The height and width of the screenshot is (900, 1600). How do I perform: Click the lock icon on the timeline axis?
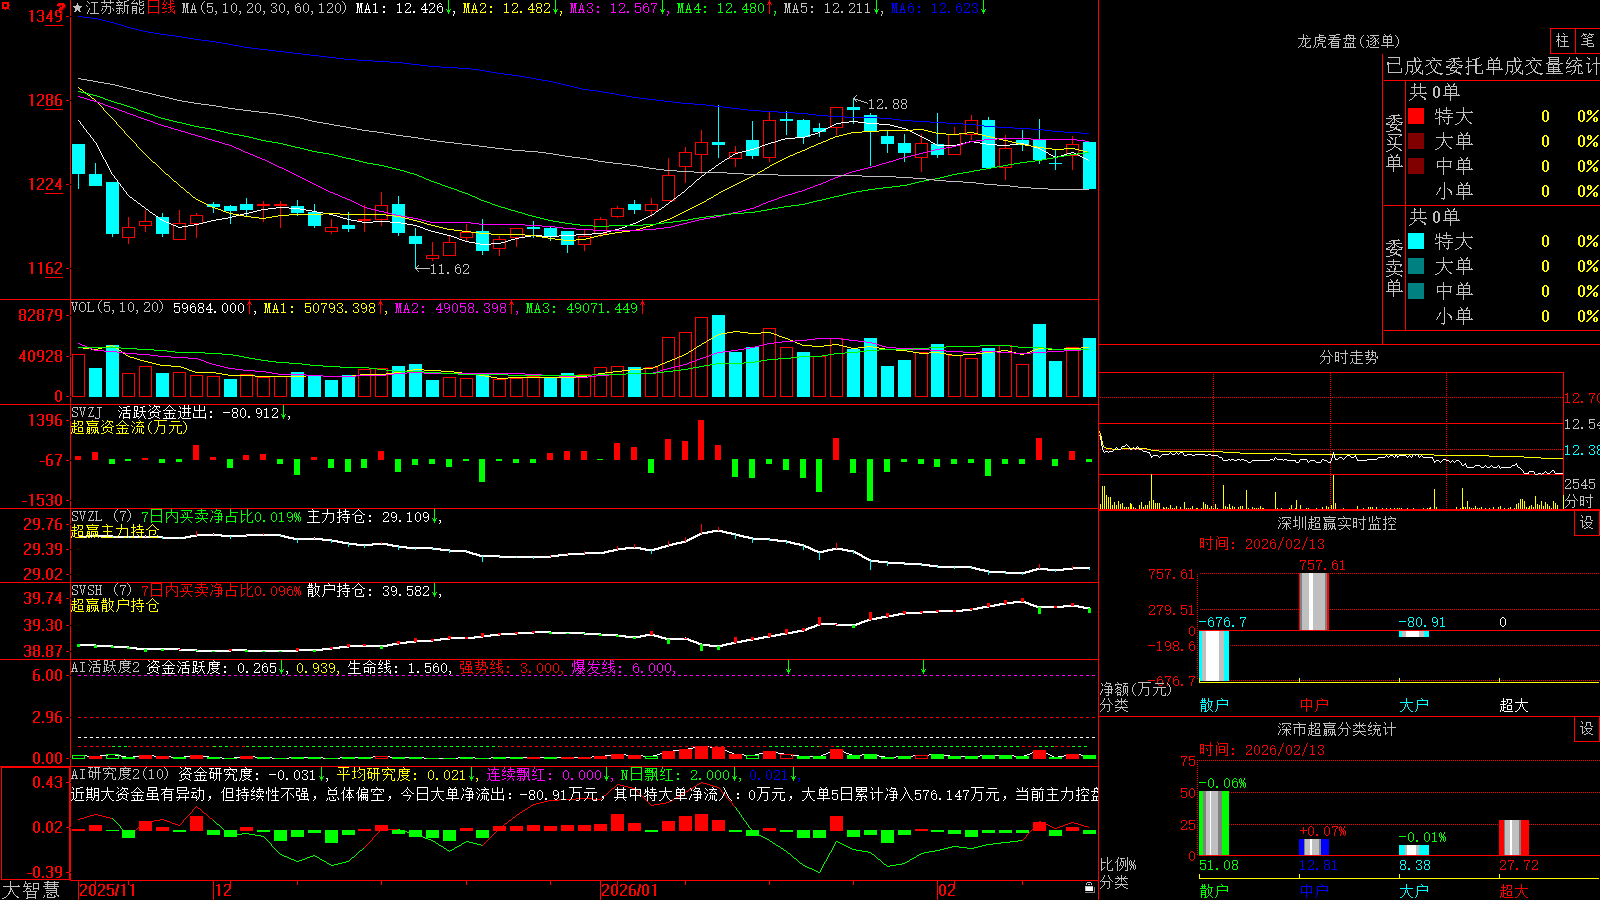tap(1090, 888)
